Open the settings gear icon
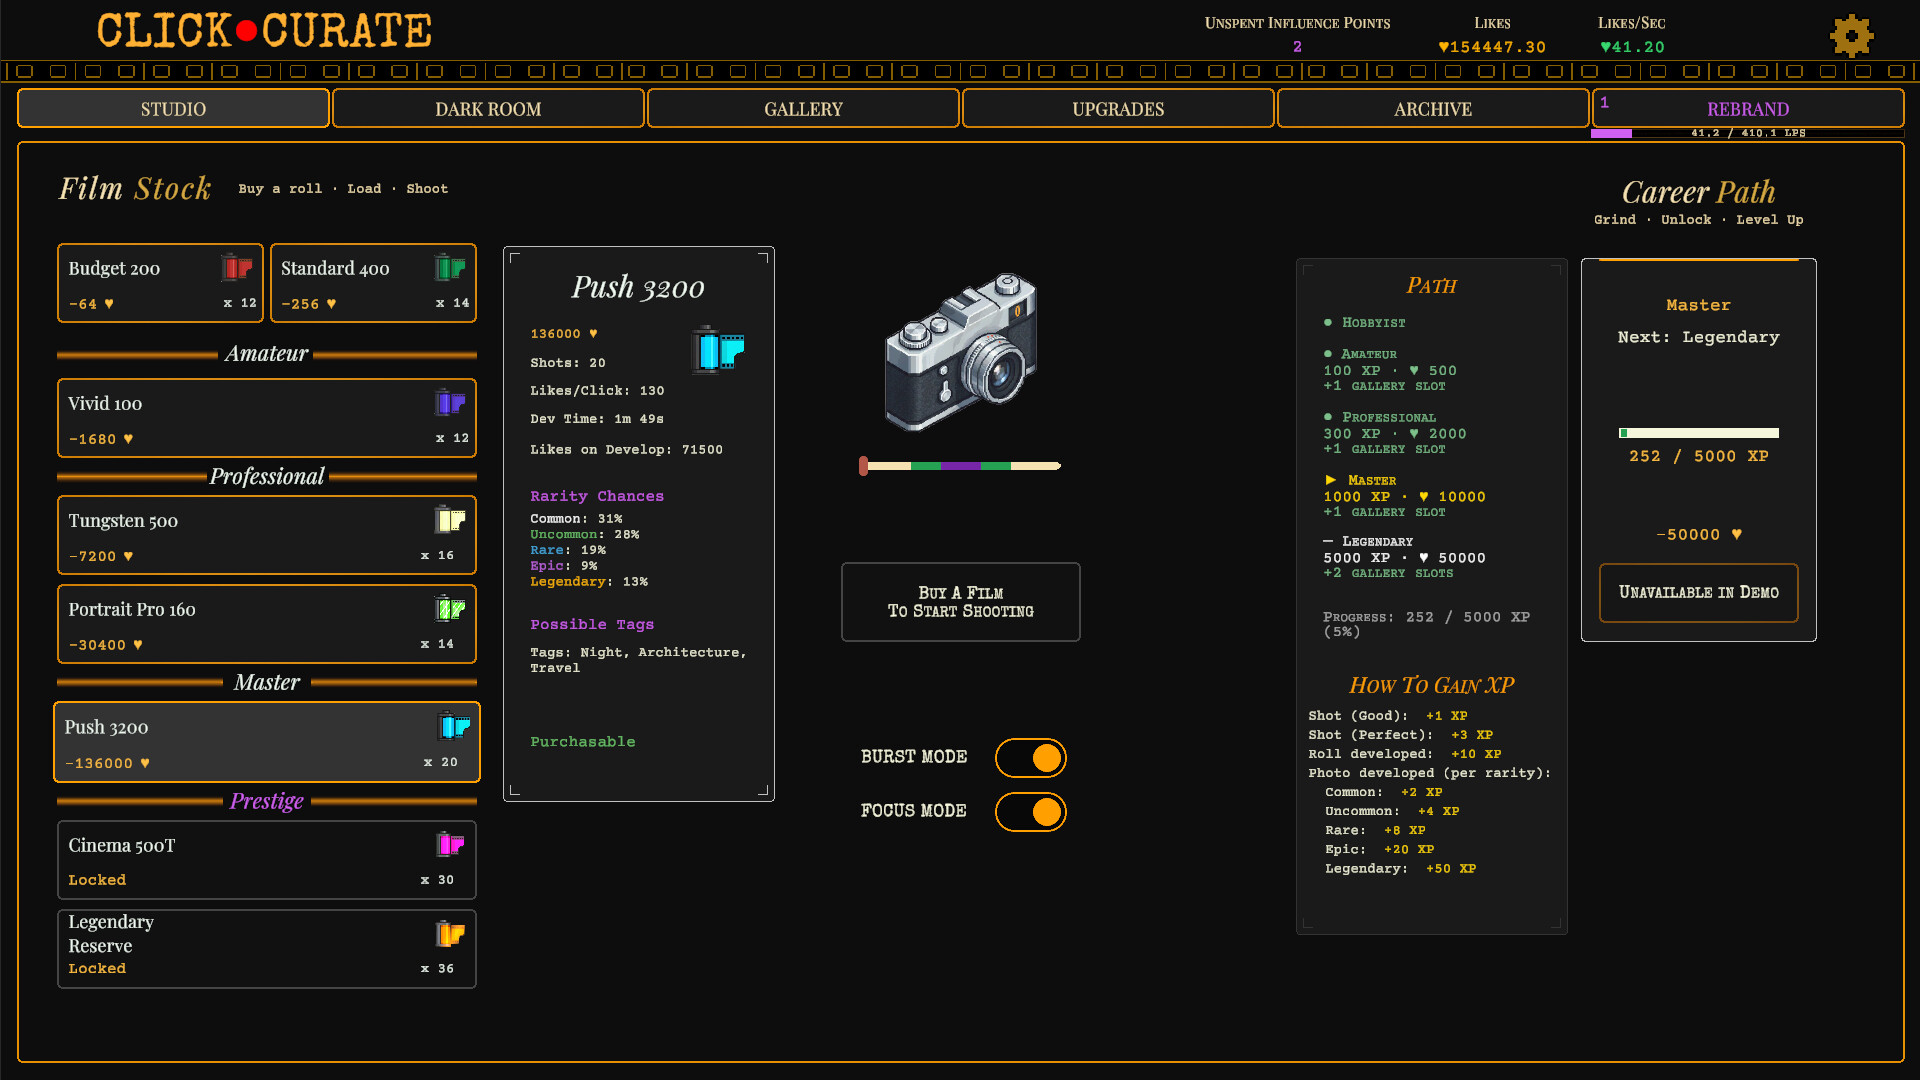The width and height of the screenshot is (1920, 1080). pos(1851,36)
